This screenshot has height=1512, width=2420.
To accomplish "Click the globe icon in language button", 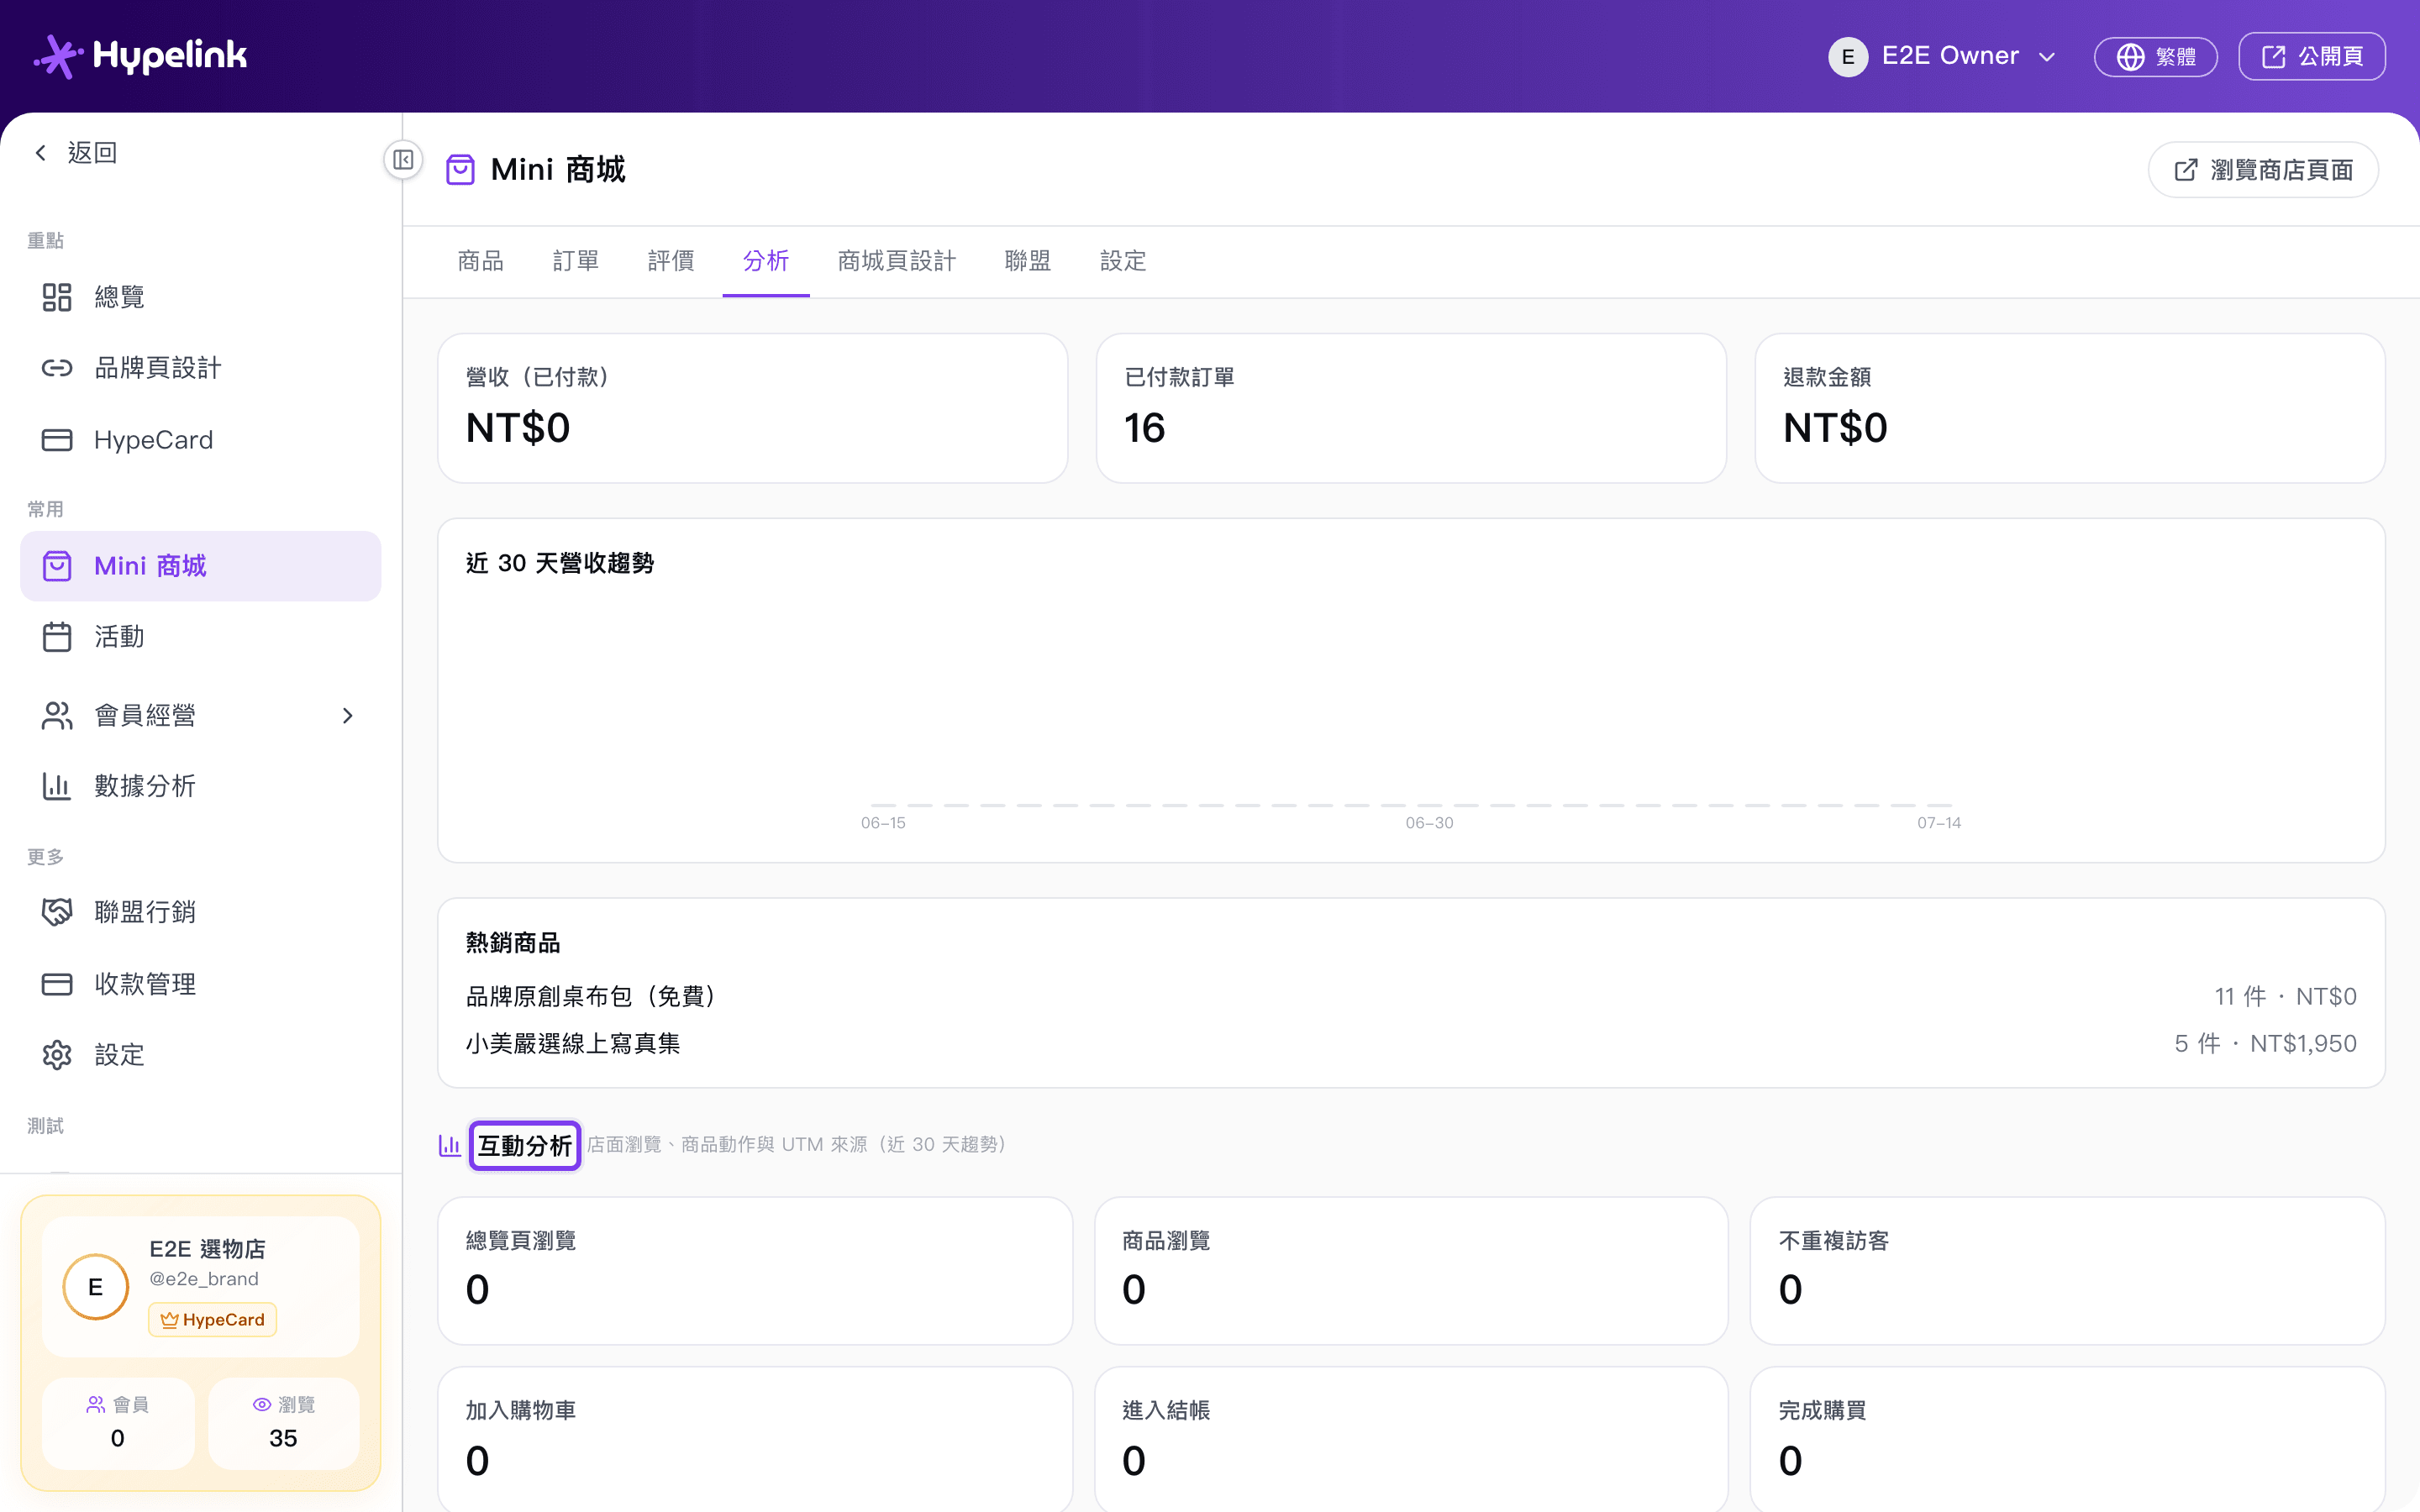I will (2130, 57).
